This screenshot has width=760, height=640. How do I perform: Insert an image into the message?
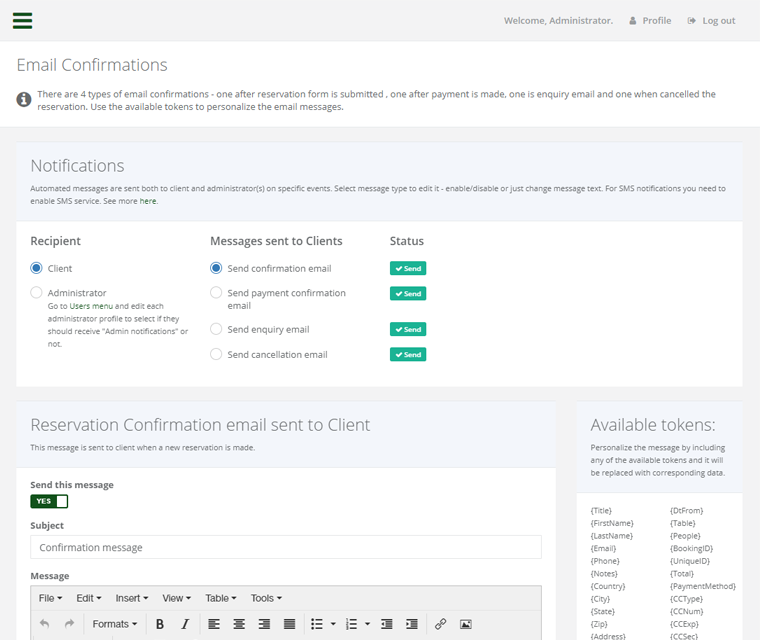(466, 624)
